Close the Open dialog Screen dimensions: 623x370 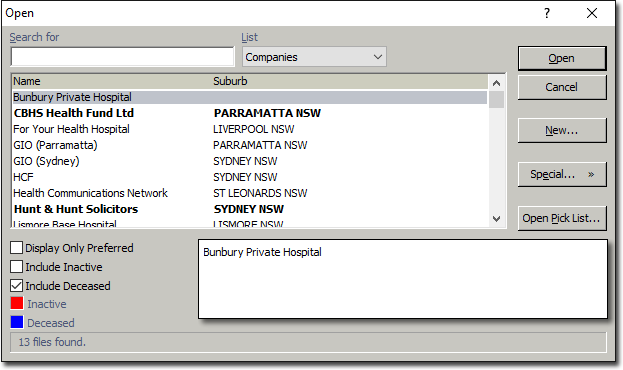point(592,13)
